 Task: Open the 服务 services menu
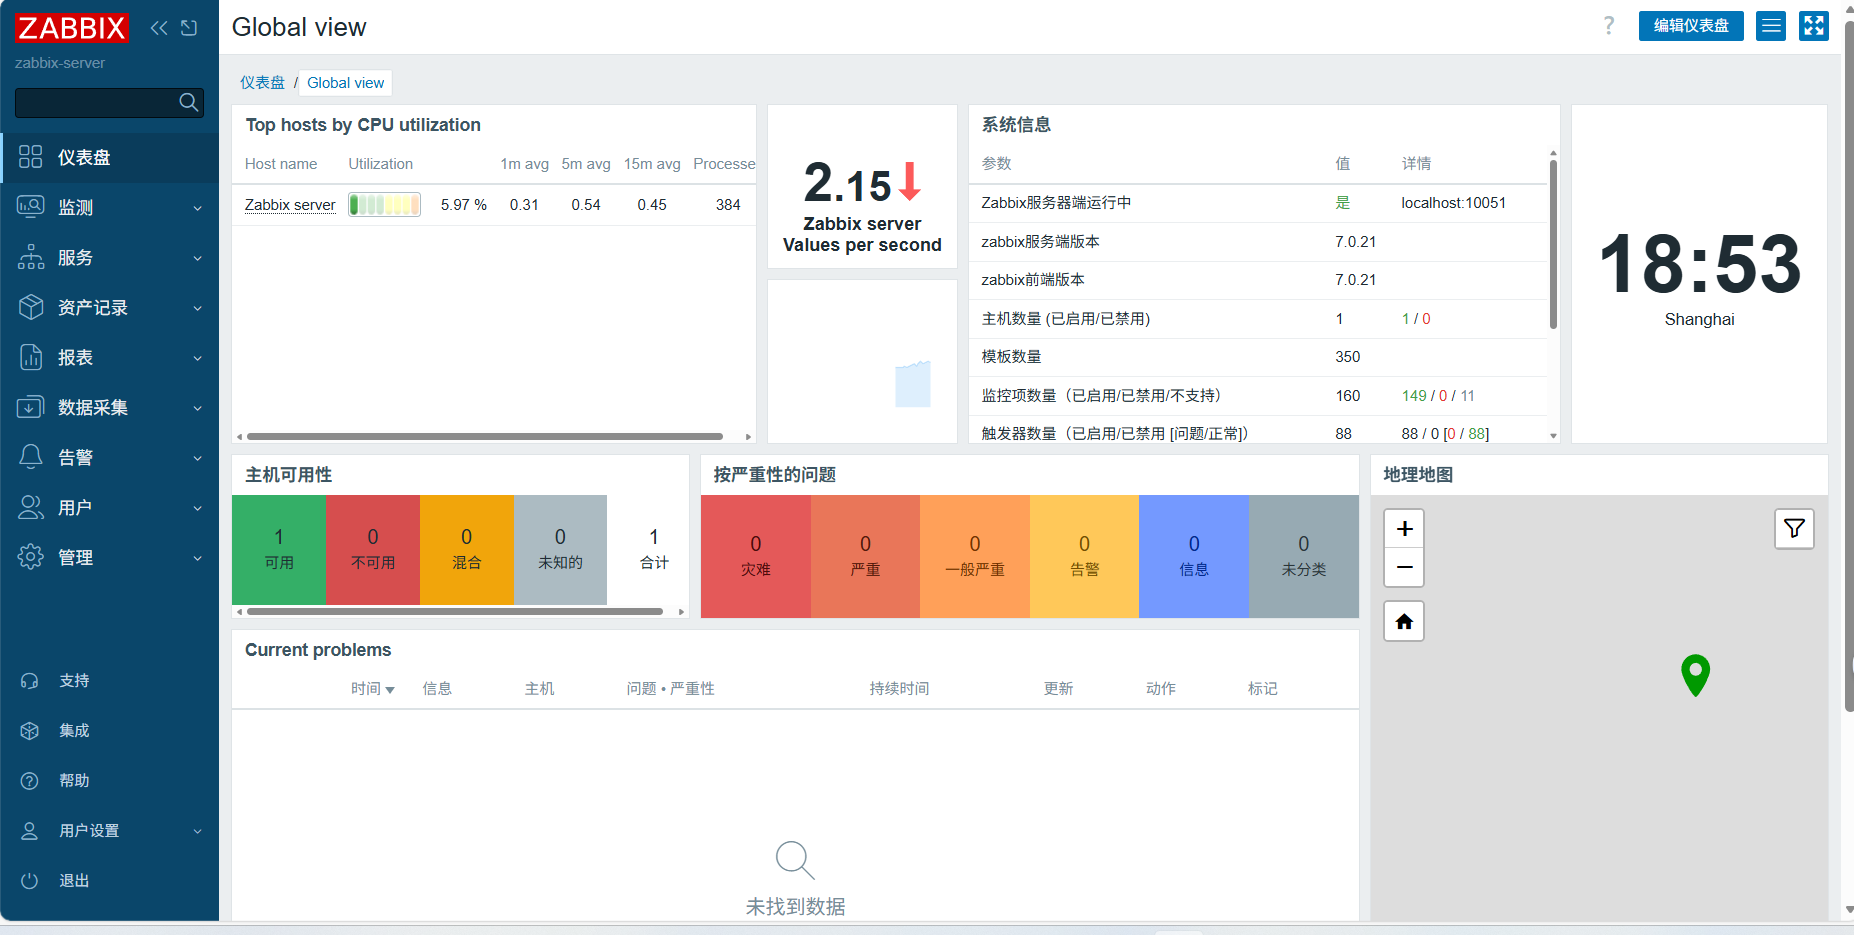pyautogui.click(x=110, y=257)
